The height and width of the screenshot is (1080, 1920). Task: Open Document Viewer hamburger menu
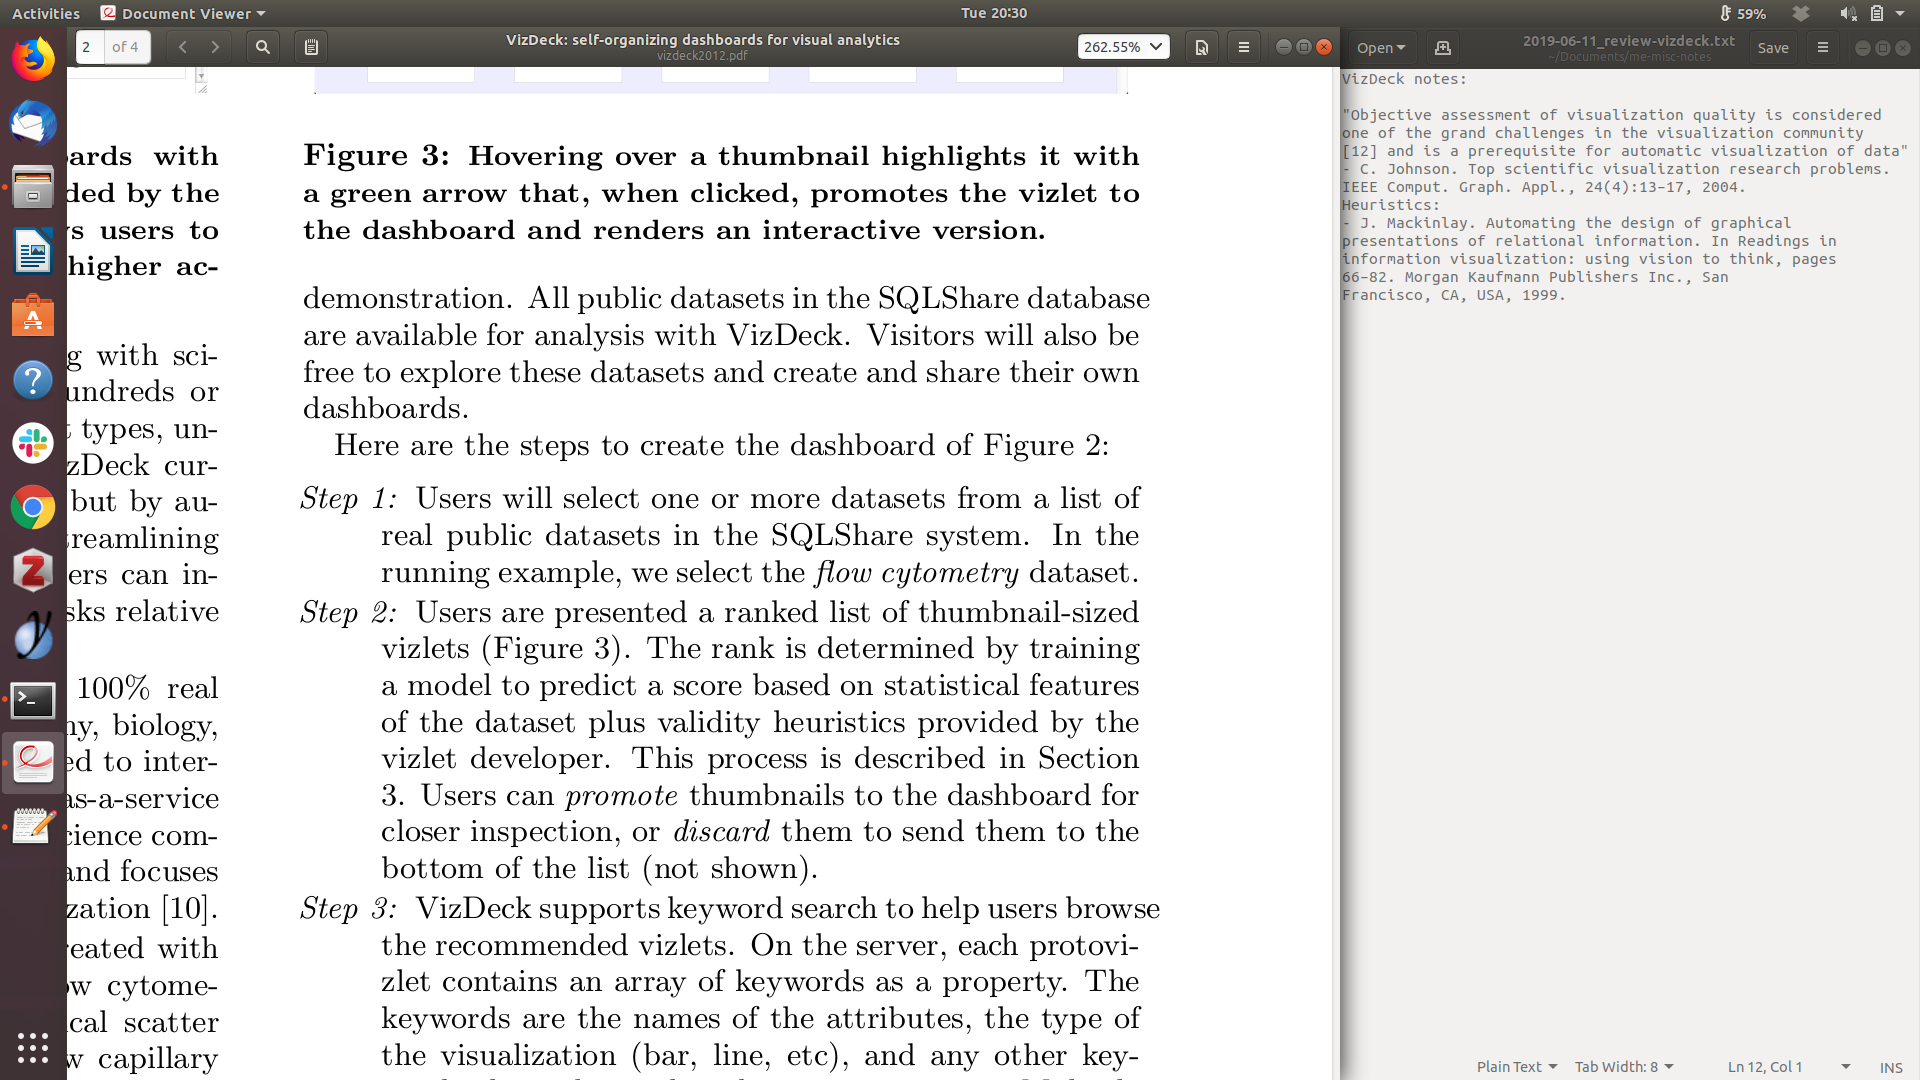1243,47
